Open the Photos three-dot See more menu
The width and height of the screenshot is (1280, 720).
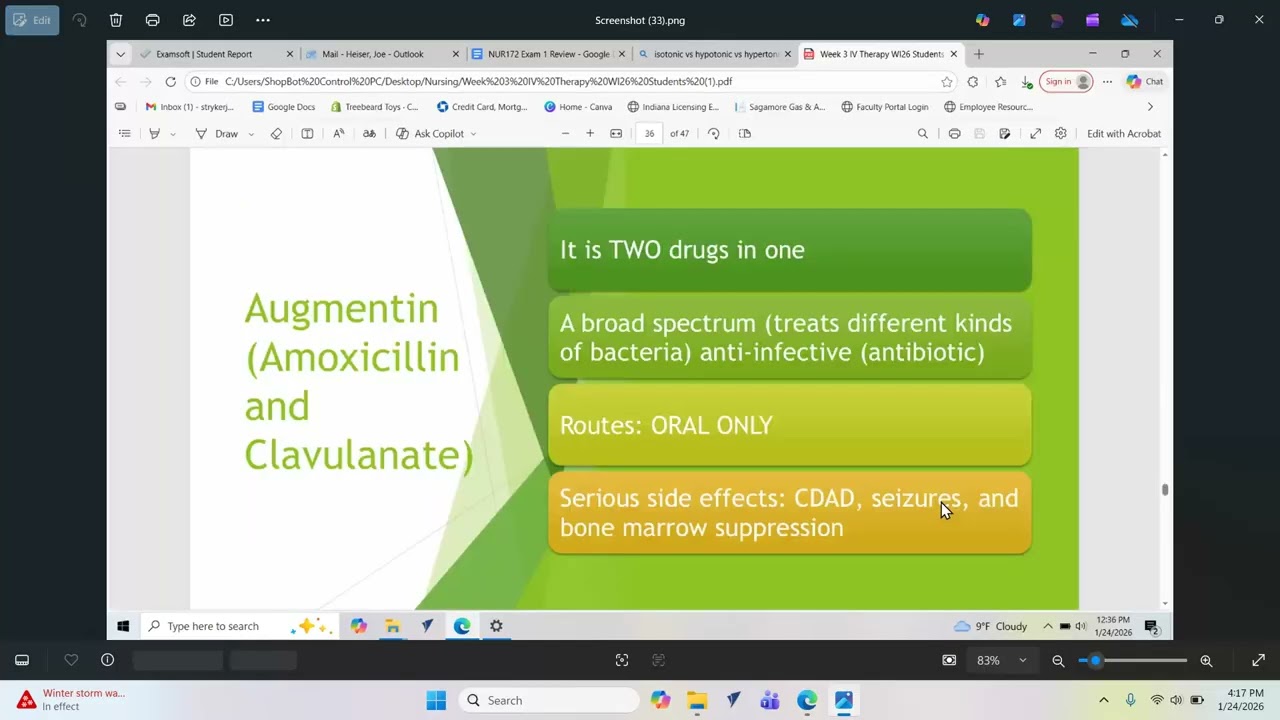(263, 20)
